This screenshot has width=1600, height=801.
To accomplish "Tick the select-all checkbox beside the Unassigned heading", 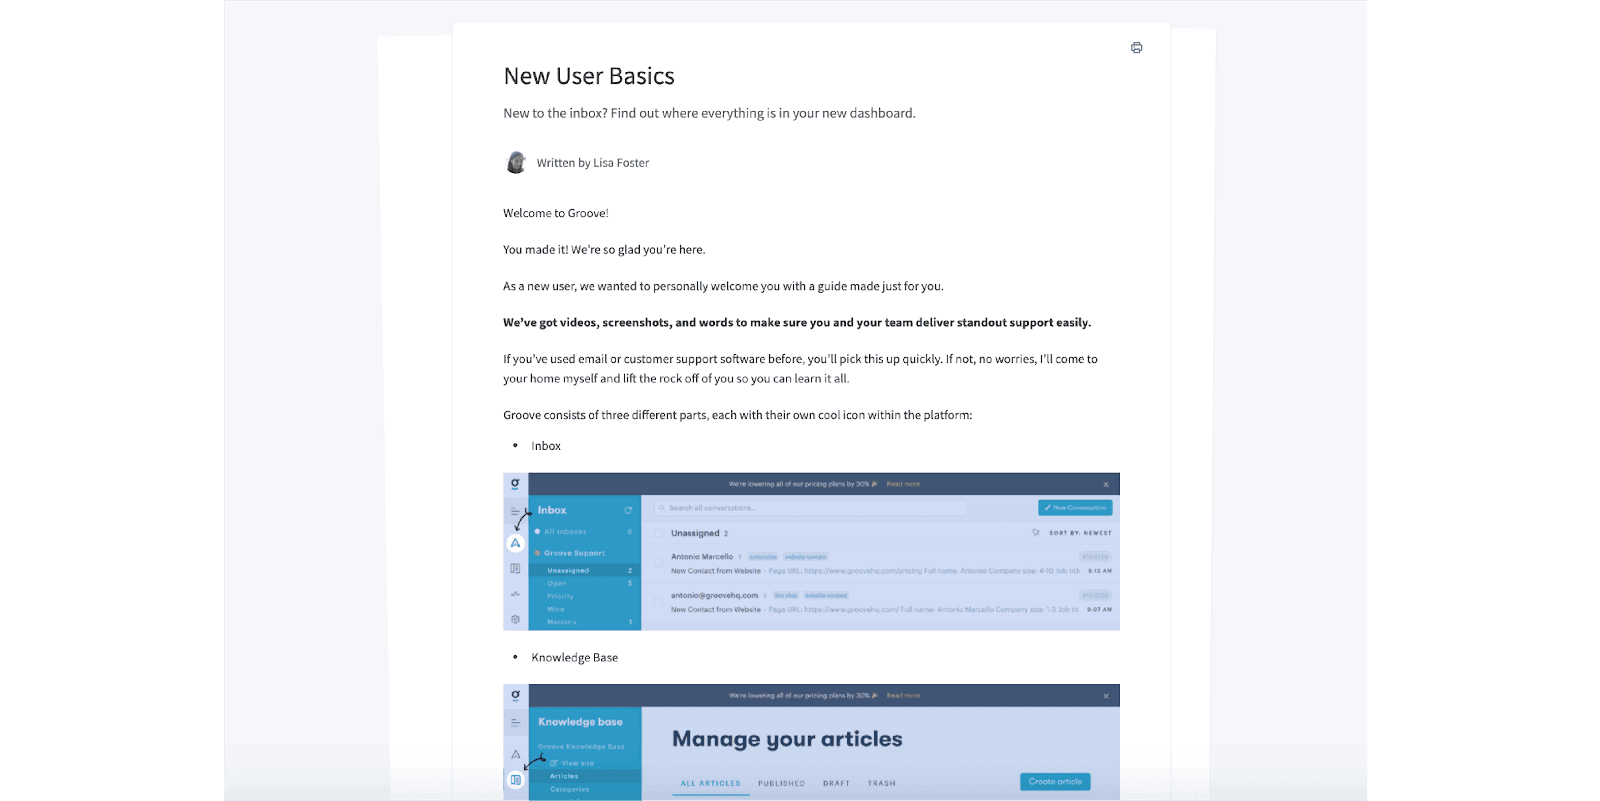I will (658, 533).
